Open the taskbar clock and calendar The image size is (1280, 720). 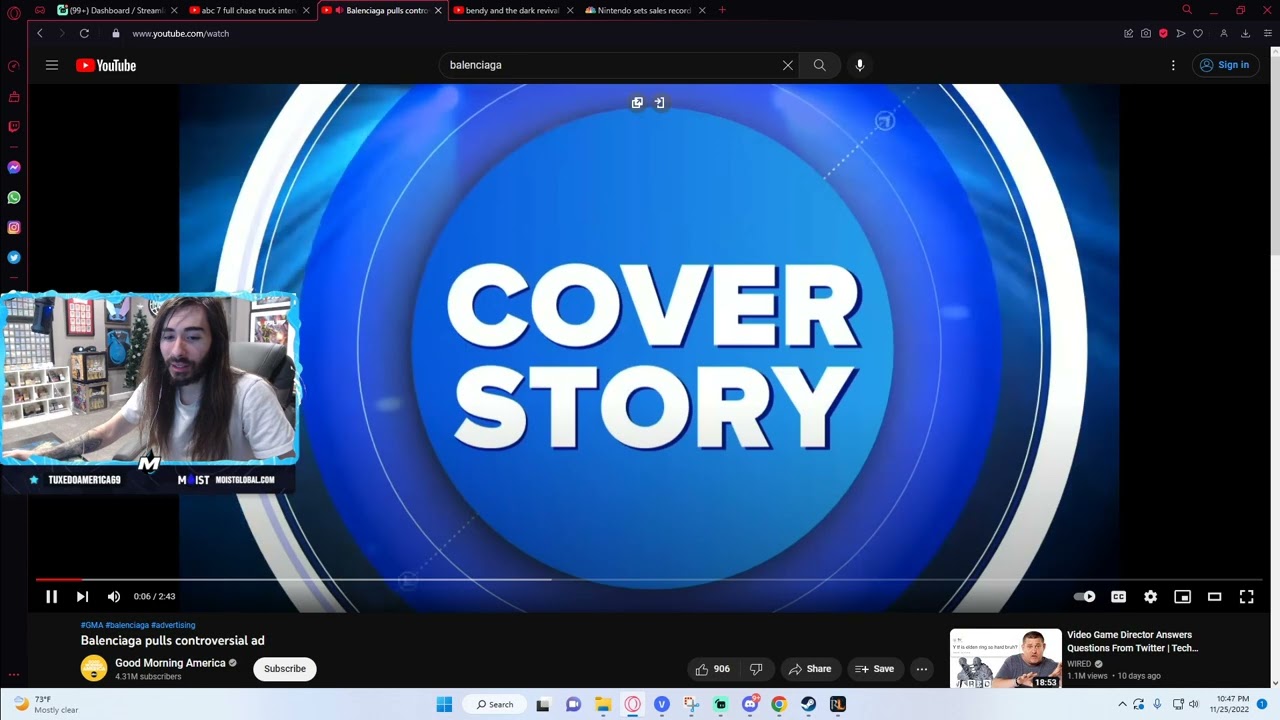coord(1231,704)
